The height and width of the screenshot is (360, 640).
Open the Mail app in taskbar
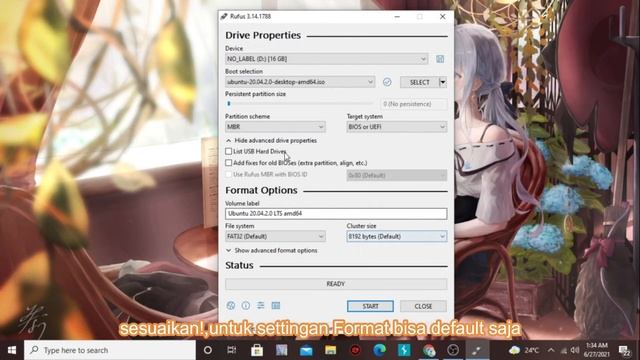(306, 350)
